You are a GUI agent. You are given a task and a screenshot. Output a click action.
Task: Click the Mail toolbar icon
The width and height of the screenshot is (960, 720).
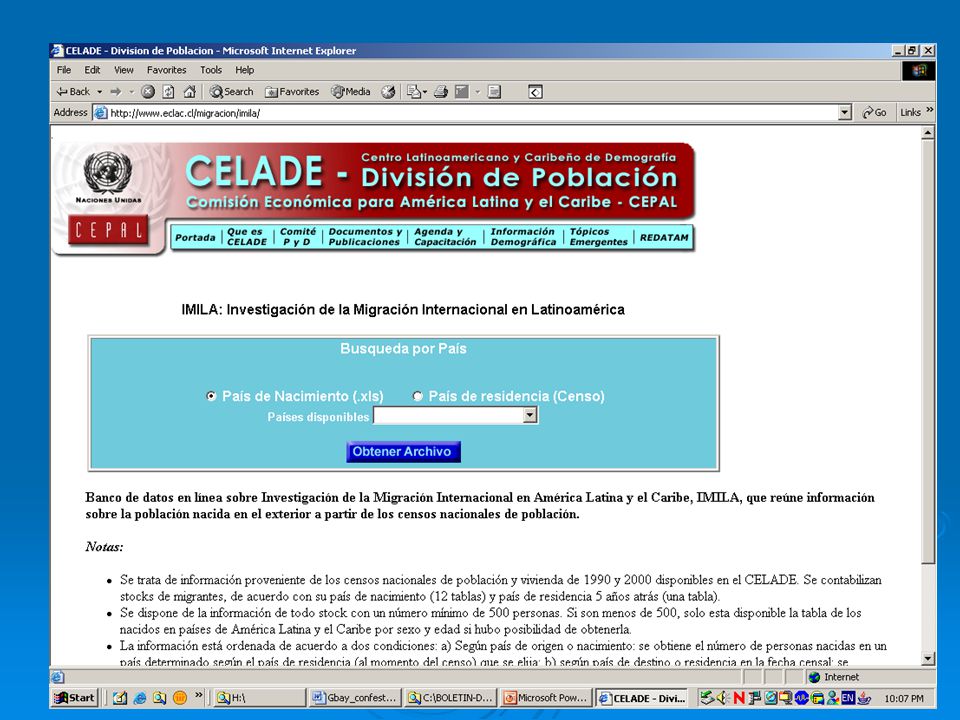coord(414,92)
